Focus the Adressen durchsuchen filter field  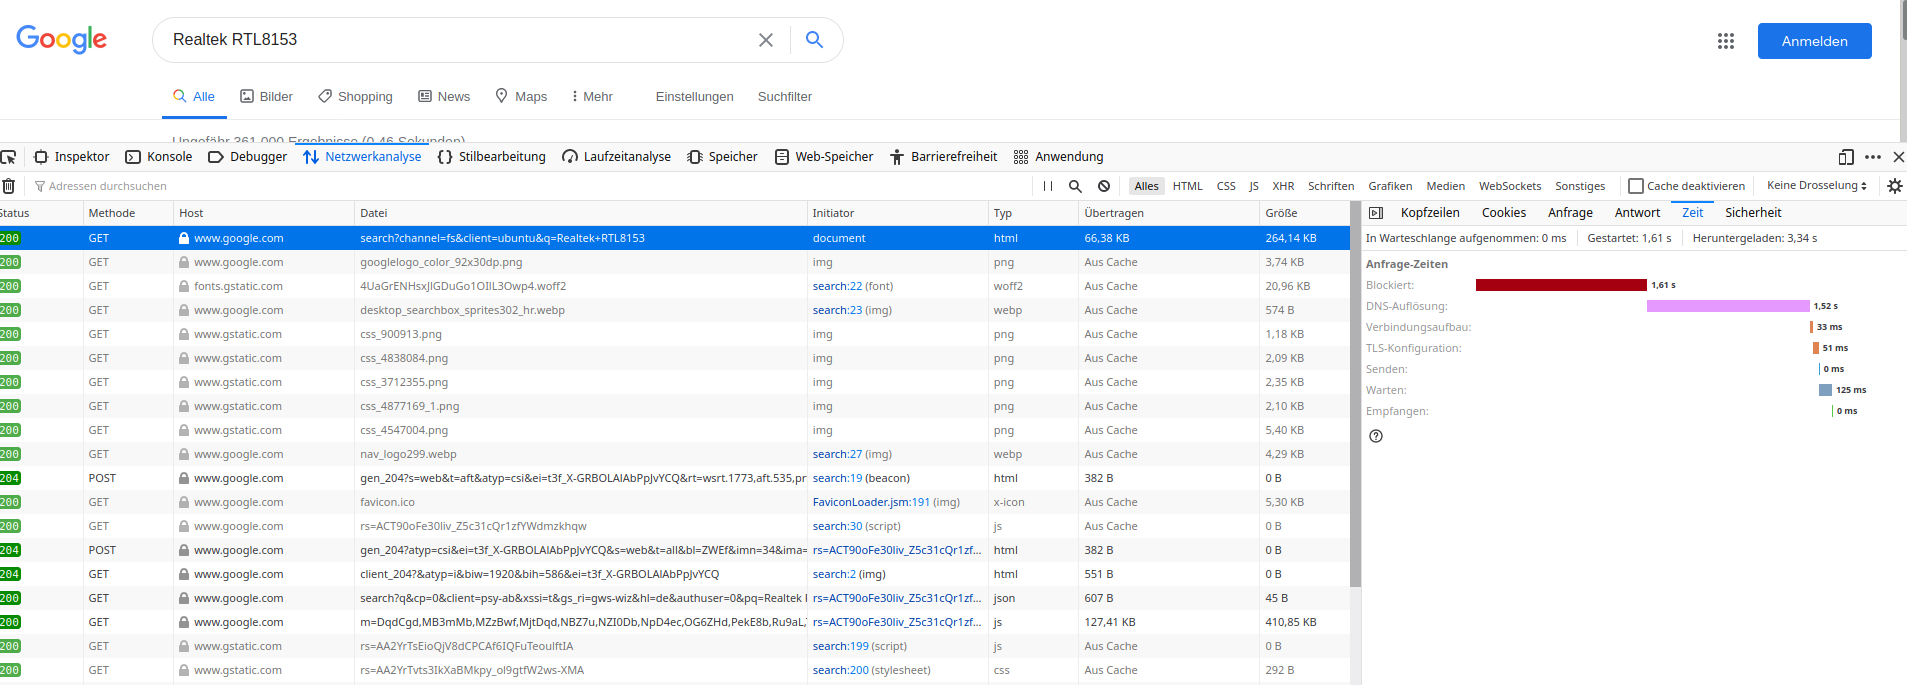(x=530, y=186)
